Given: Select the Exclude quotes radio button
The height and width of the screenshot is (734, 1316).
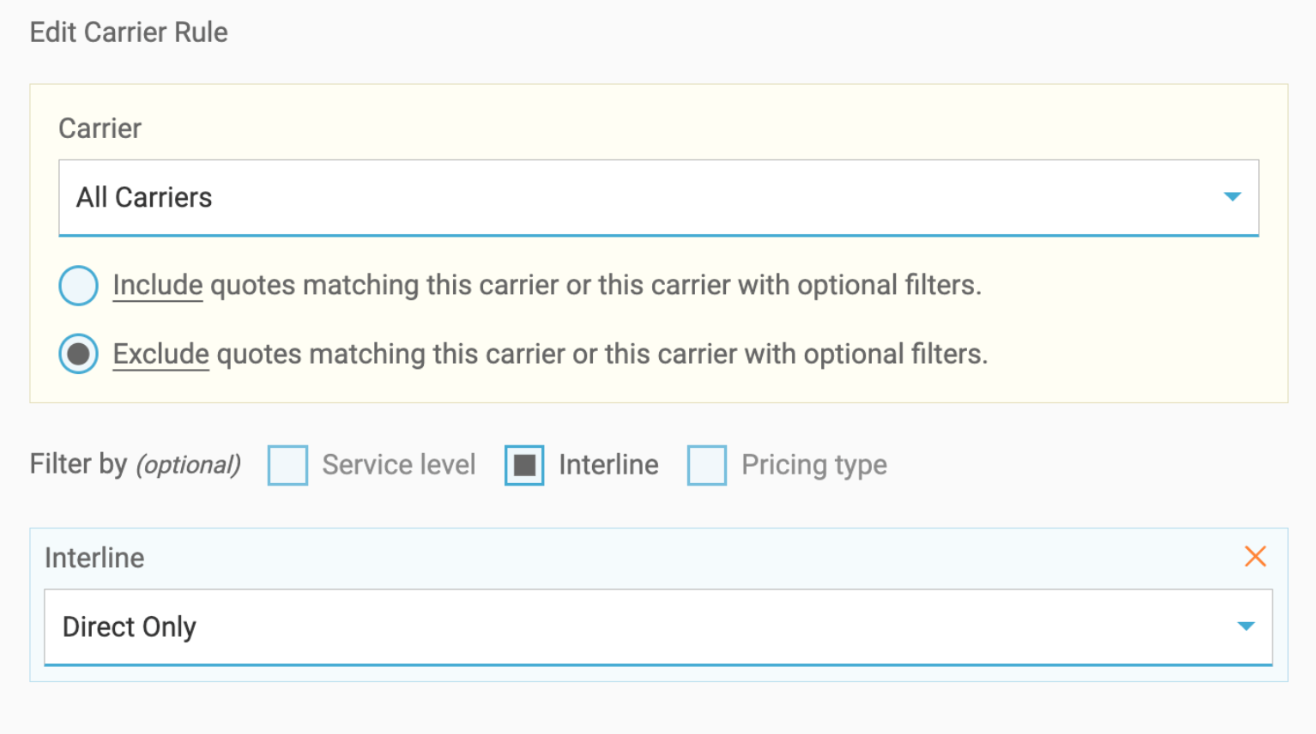Looking at the screenshot, I should tap(79, 354).
